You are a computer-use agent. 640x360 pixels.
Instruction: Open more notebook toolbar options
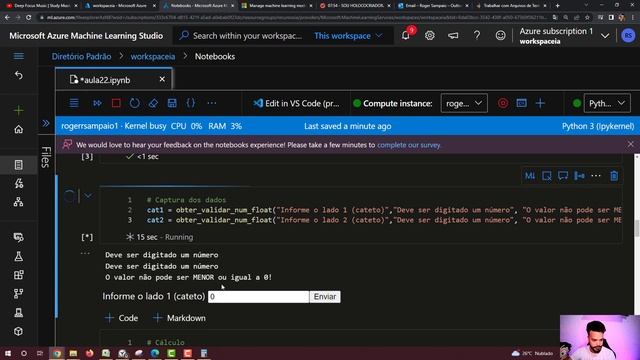tap(211, 103)
